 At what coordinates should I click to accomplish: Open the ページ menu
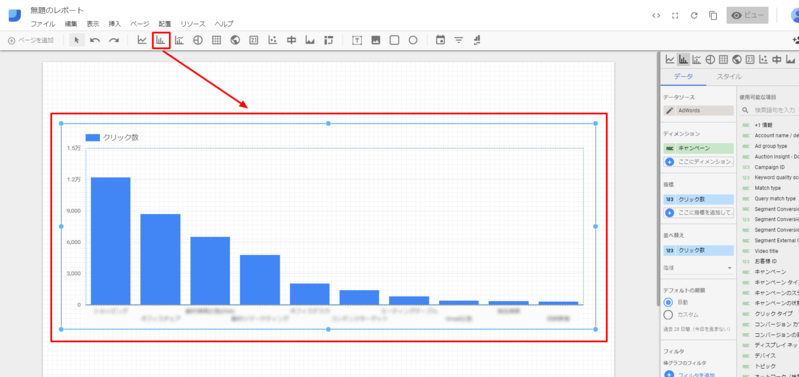[140, 24]
